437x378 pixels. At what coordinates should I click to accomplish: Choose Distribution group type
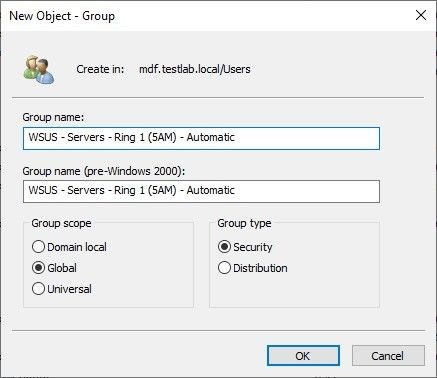[252, 268]
